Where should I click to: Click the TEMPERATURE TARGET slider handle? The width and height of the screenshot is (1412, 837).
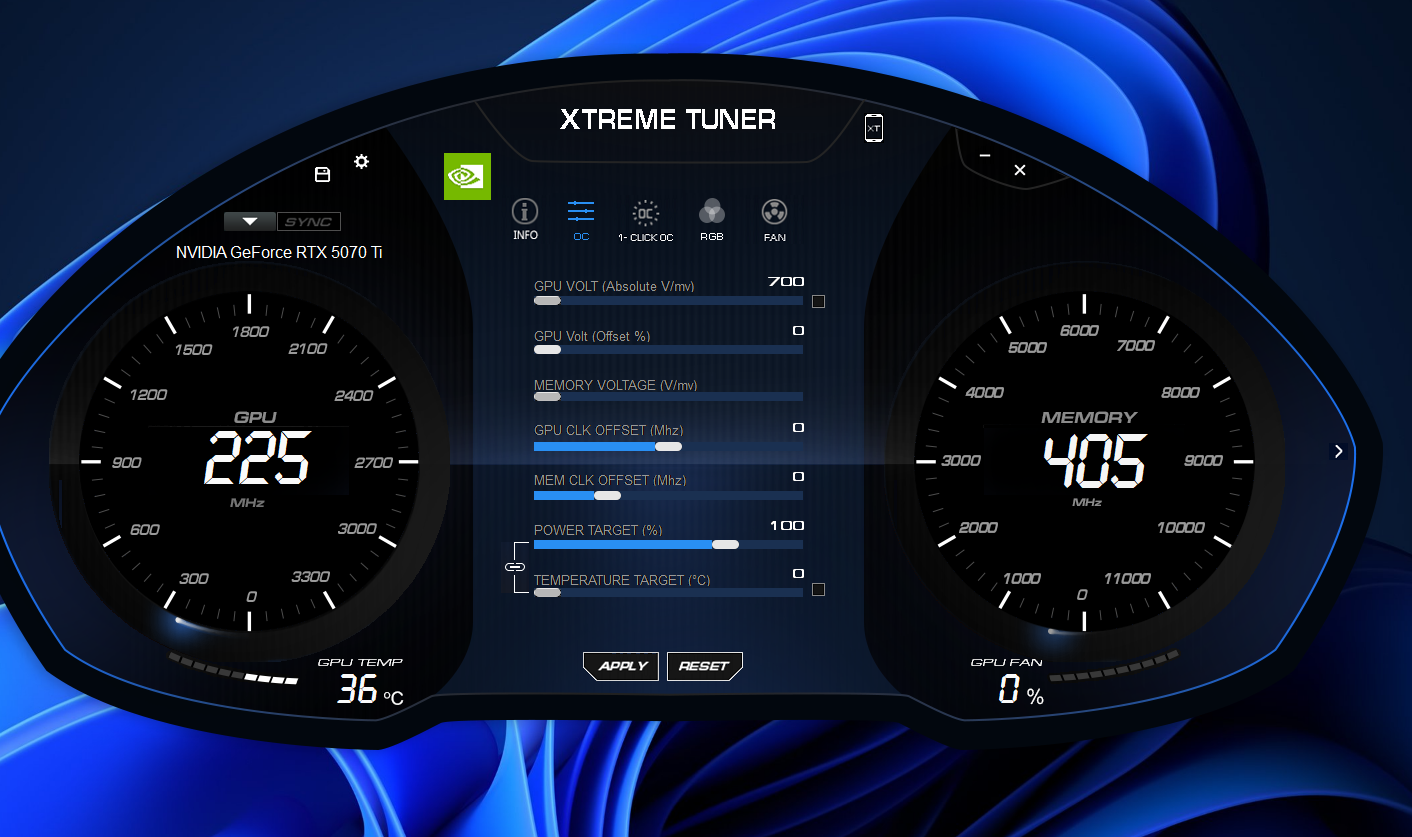pos(547,593)
